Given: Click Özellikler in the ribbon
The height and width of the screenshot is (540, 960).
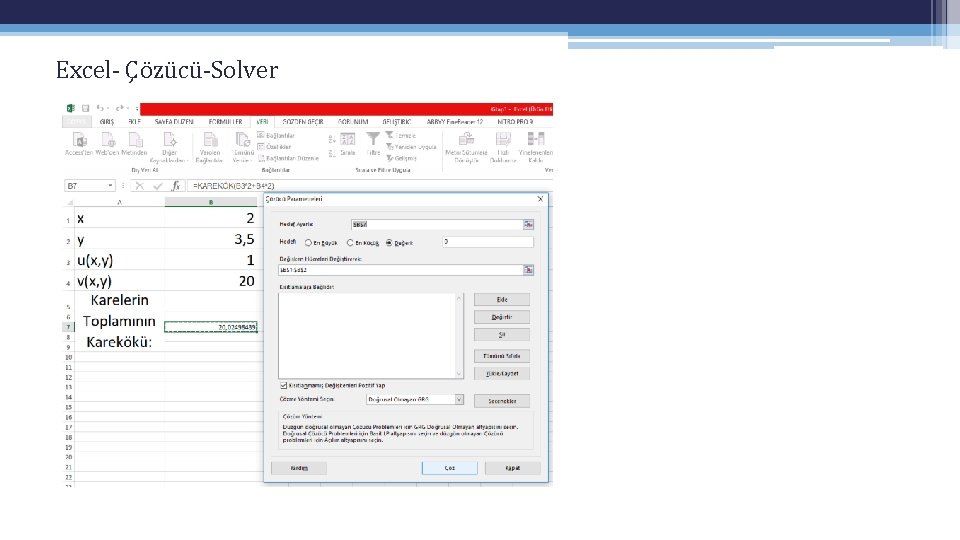Looking at the screenshot, I should (274, 147).
